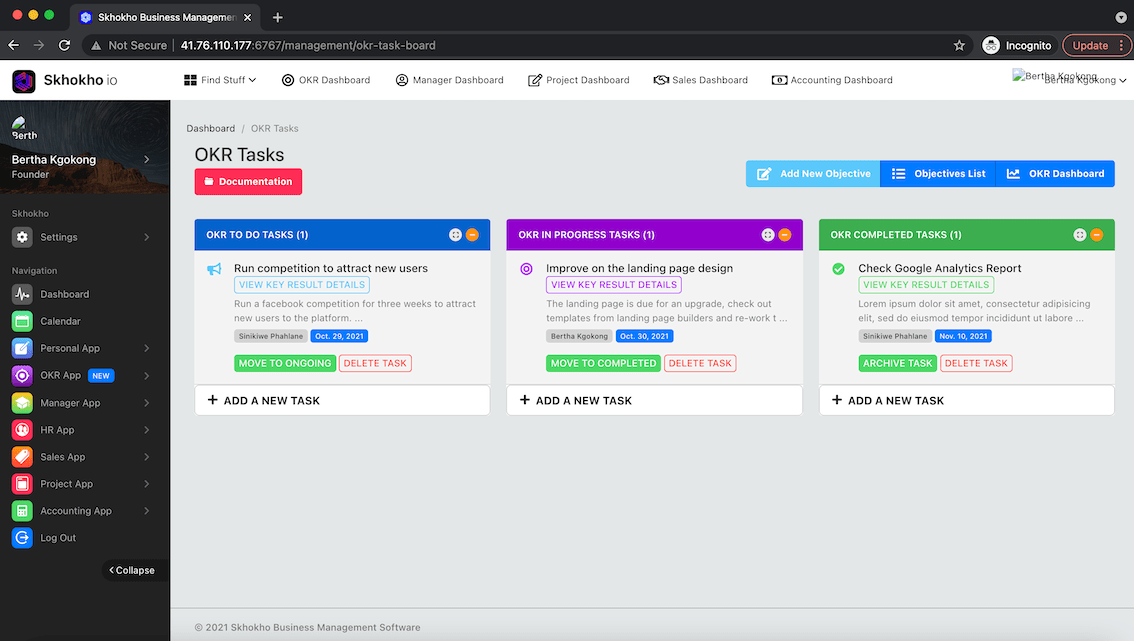Minimize the OKR To Do column with orange icon
1134x641 pixels.
472,234
